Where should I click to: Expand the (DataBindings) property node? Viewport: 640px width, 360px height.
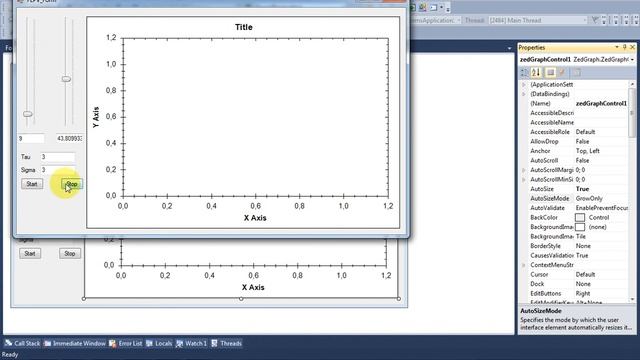(524, 94)
